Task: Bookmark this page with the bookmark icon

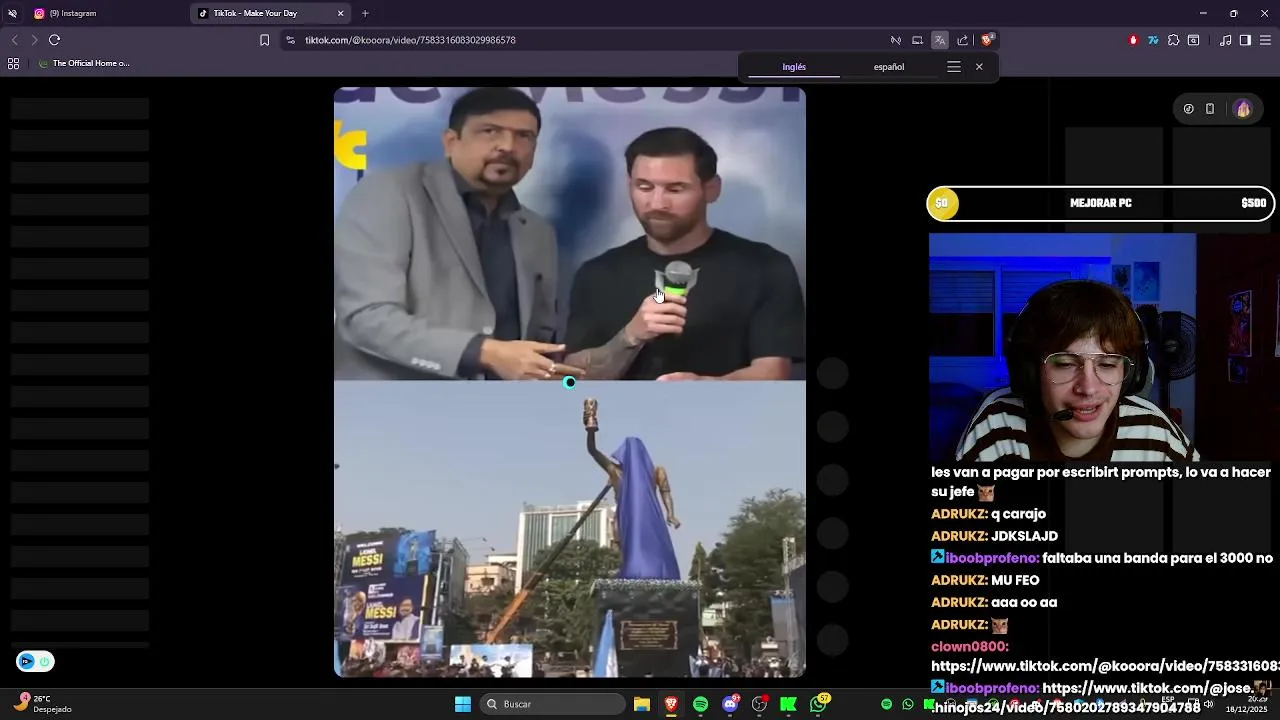Action: coord(264,40)
